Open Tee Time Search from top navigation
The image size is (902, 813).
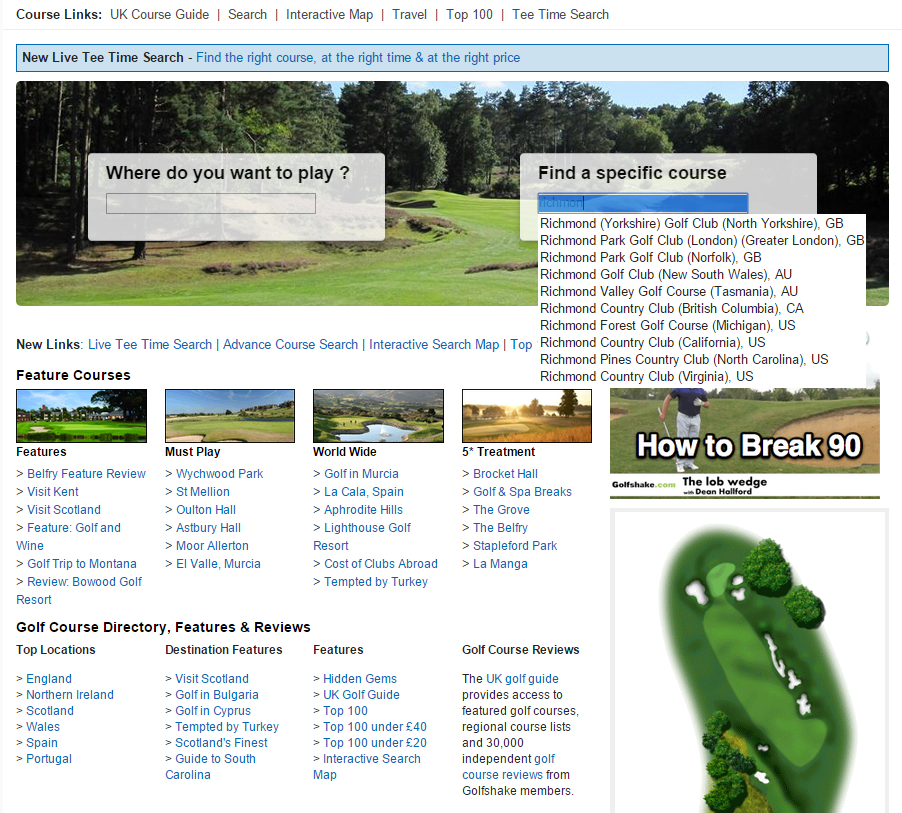pos(560,14)
